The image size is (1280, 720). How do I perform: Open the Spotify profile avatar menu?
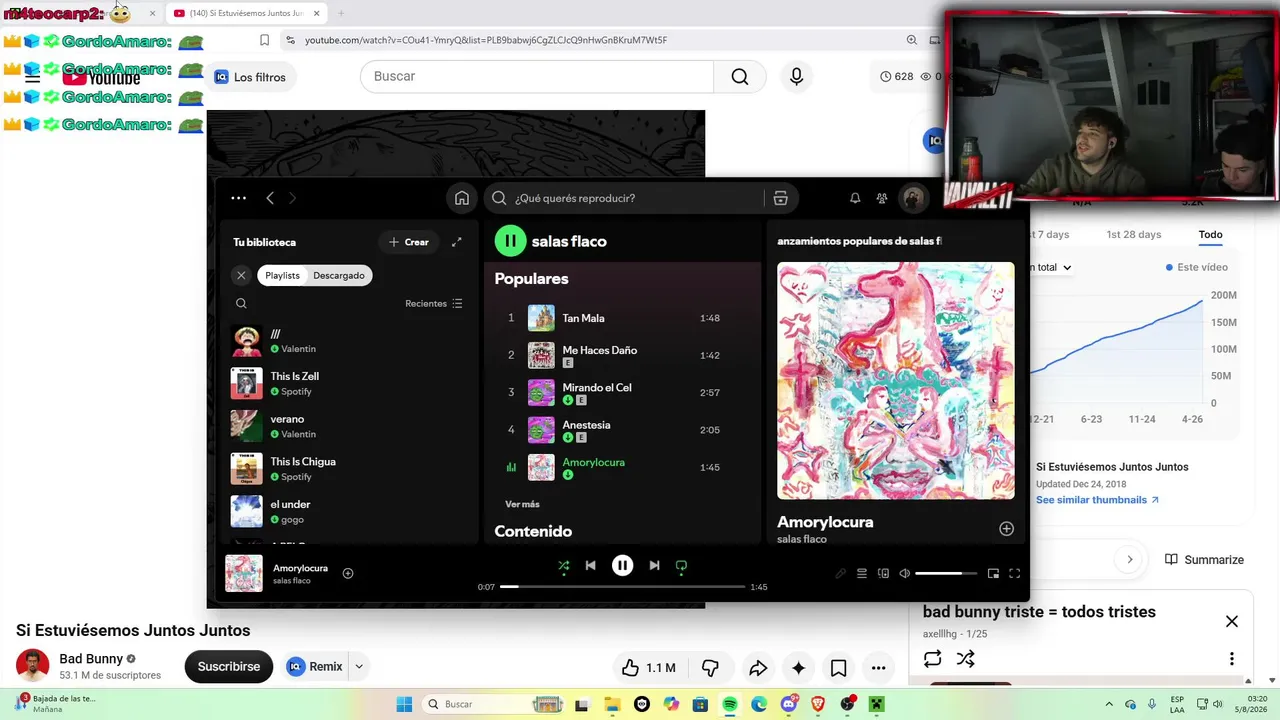coord(912,198)
